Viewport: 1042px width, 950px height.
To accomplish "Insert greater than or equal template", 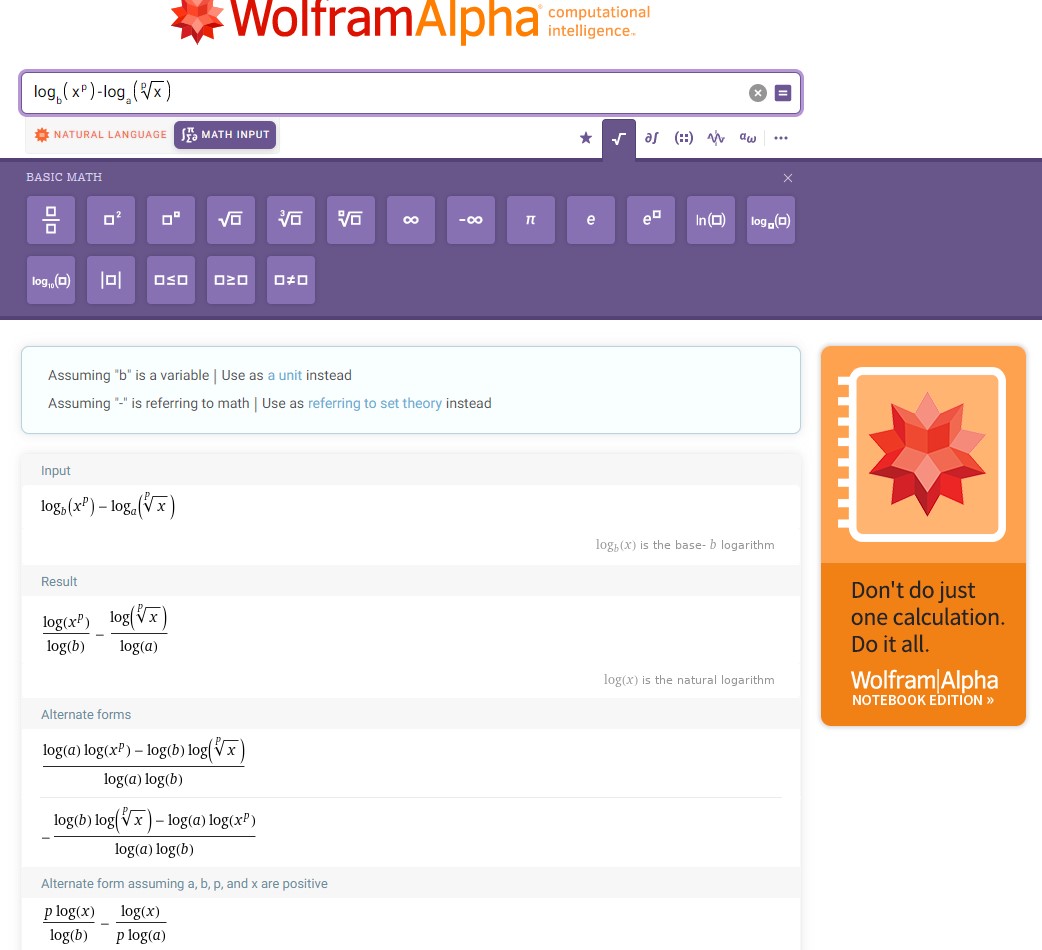I will point(231,280).
